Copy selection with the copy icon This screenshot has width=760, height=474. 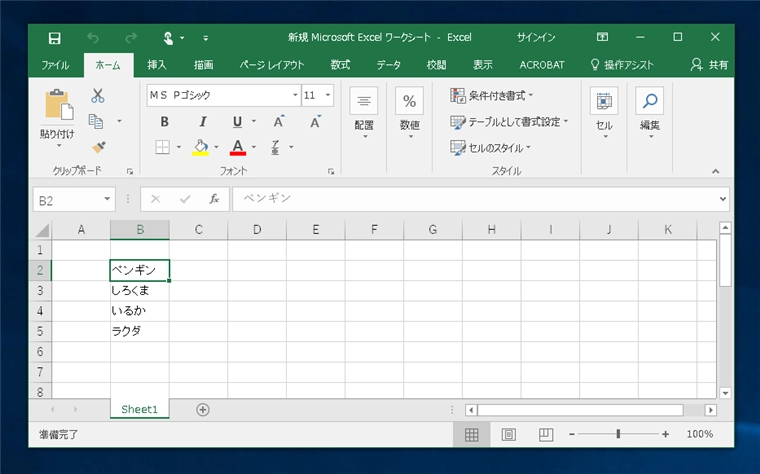pos(96,121)
